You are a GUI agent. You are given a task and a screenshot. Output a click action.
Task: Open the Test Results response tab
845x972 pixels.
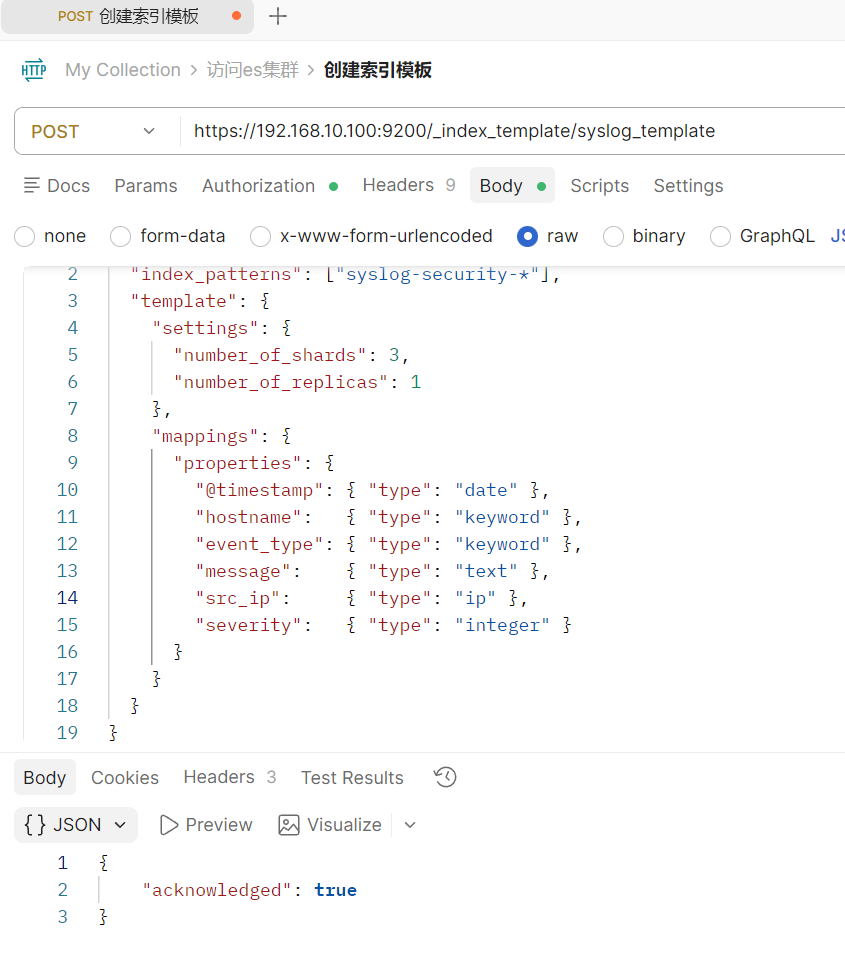[x=352, y=777]
